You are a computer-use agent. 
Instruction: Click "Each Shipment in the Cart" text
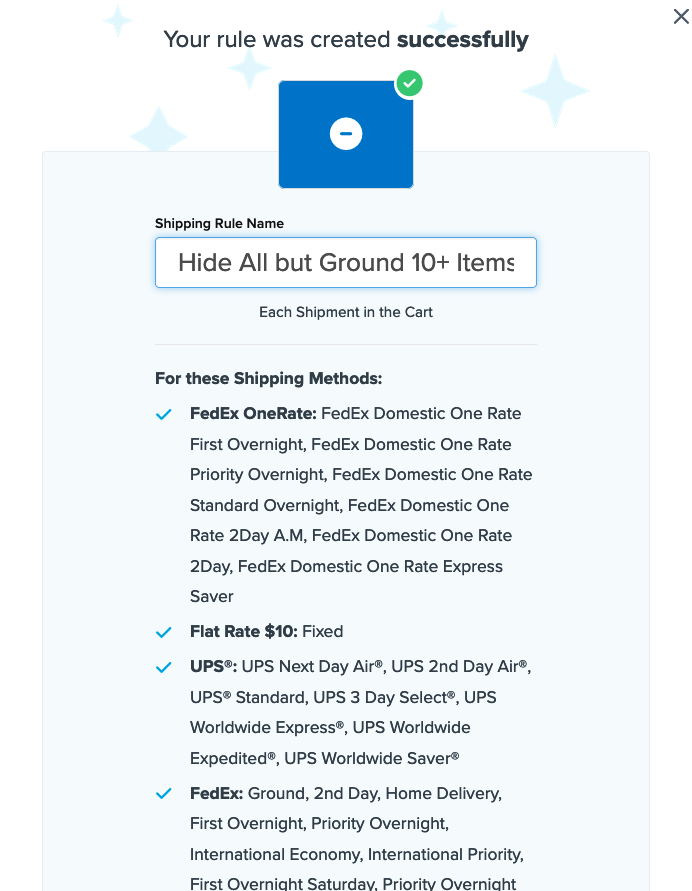[x=346, y=312]
